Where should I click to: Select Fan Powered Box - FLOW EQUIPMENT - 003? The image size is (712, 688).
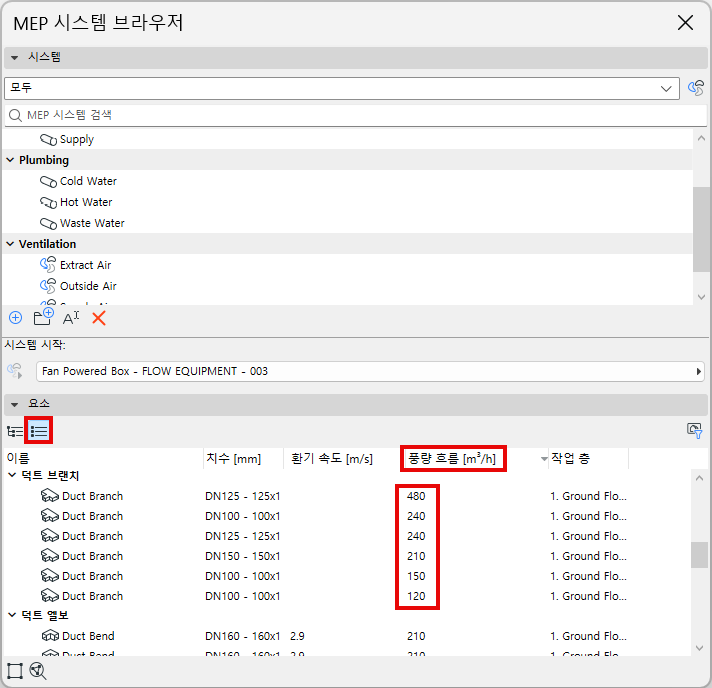[x=370, y=371]
